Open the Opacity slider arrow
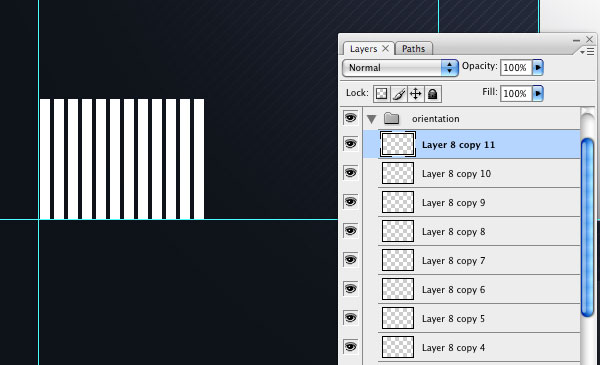 [x=538, y=68]
